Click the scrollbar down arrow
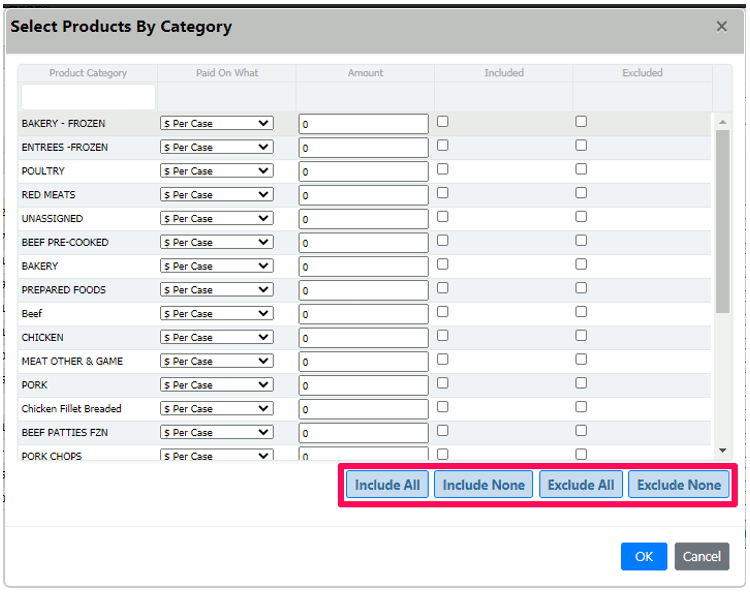Screen dimensions: 750x592 (722, 452)
